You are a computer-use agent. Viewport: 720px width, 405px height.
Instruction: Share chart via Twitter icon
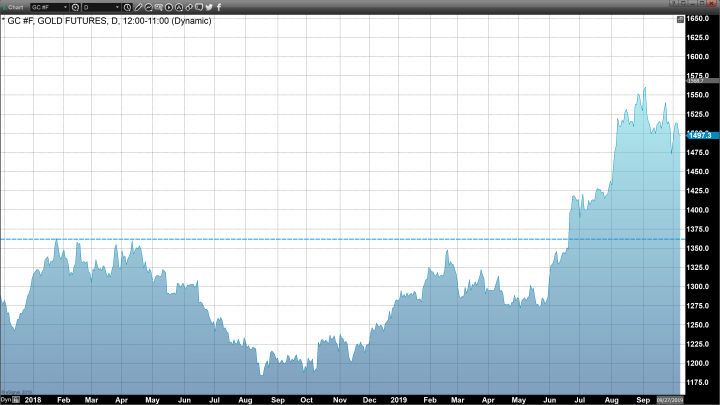pyautogui.click(x=209, y=7)
